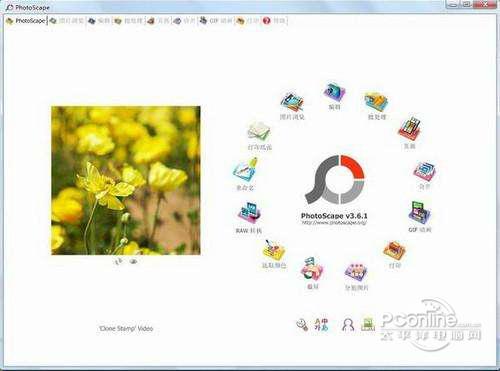Switch to the 照片浏览 tab
The image size is (500, 371).
(x=67, y=21)
